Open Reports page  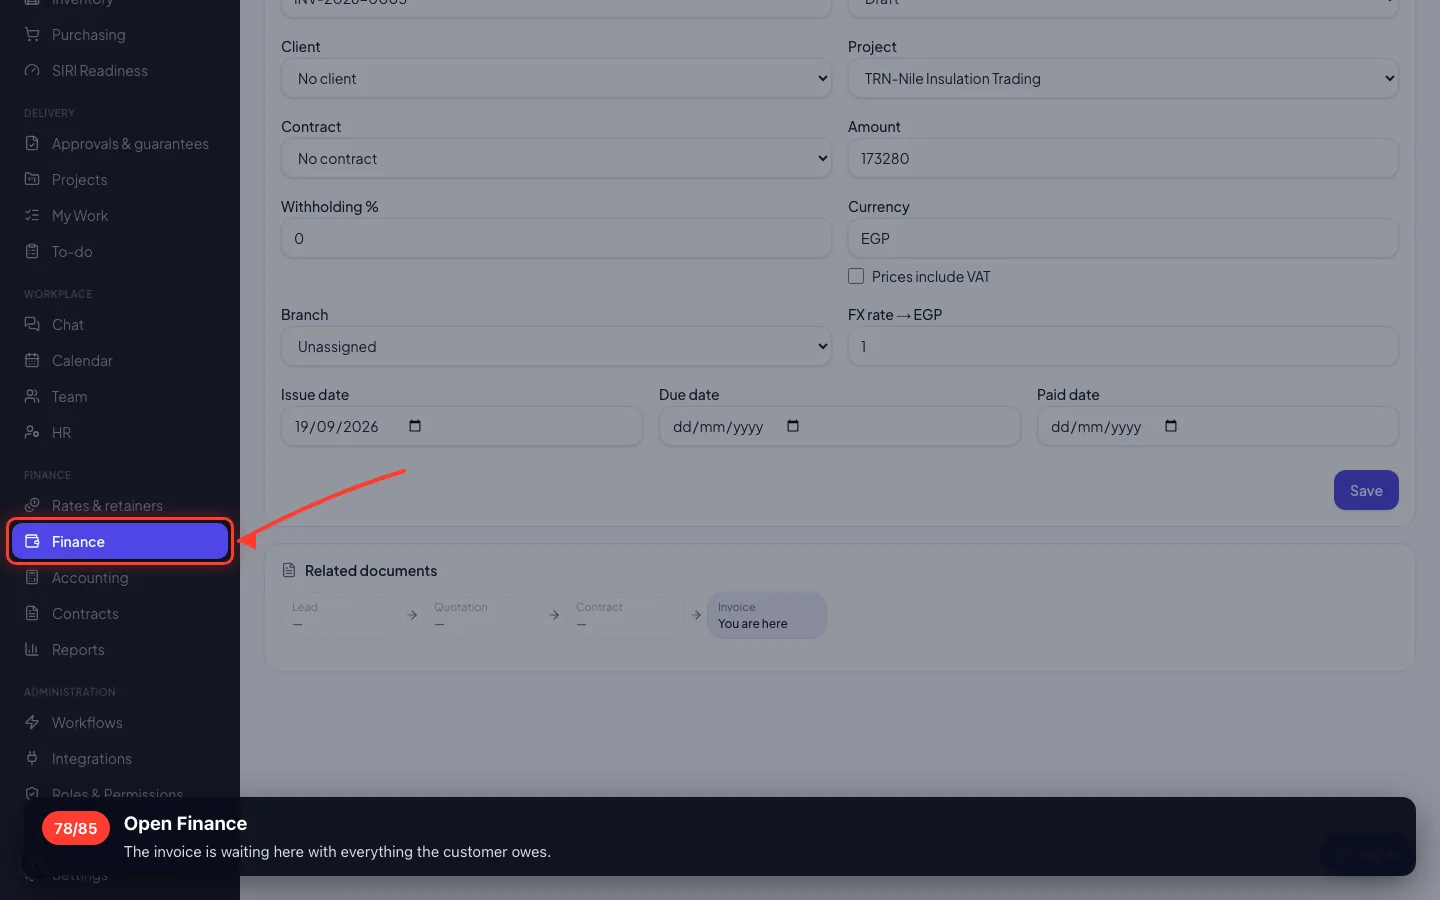(x=120, y=650)
